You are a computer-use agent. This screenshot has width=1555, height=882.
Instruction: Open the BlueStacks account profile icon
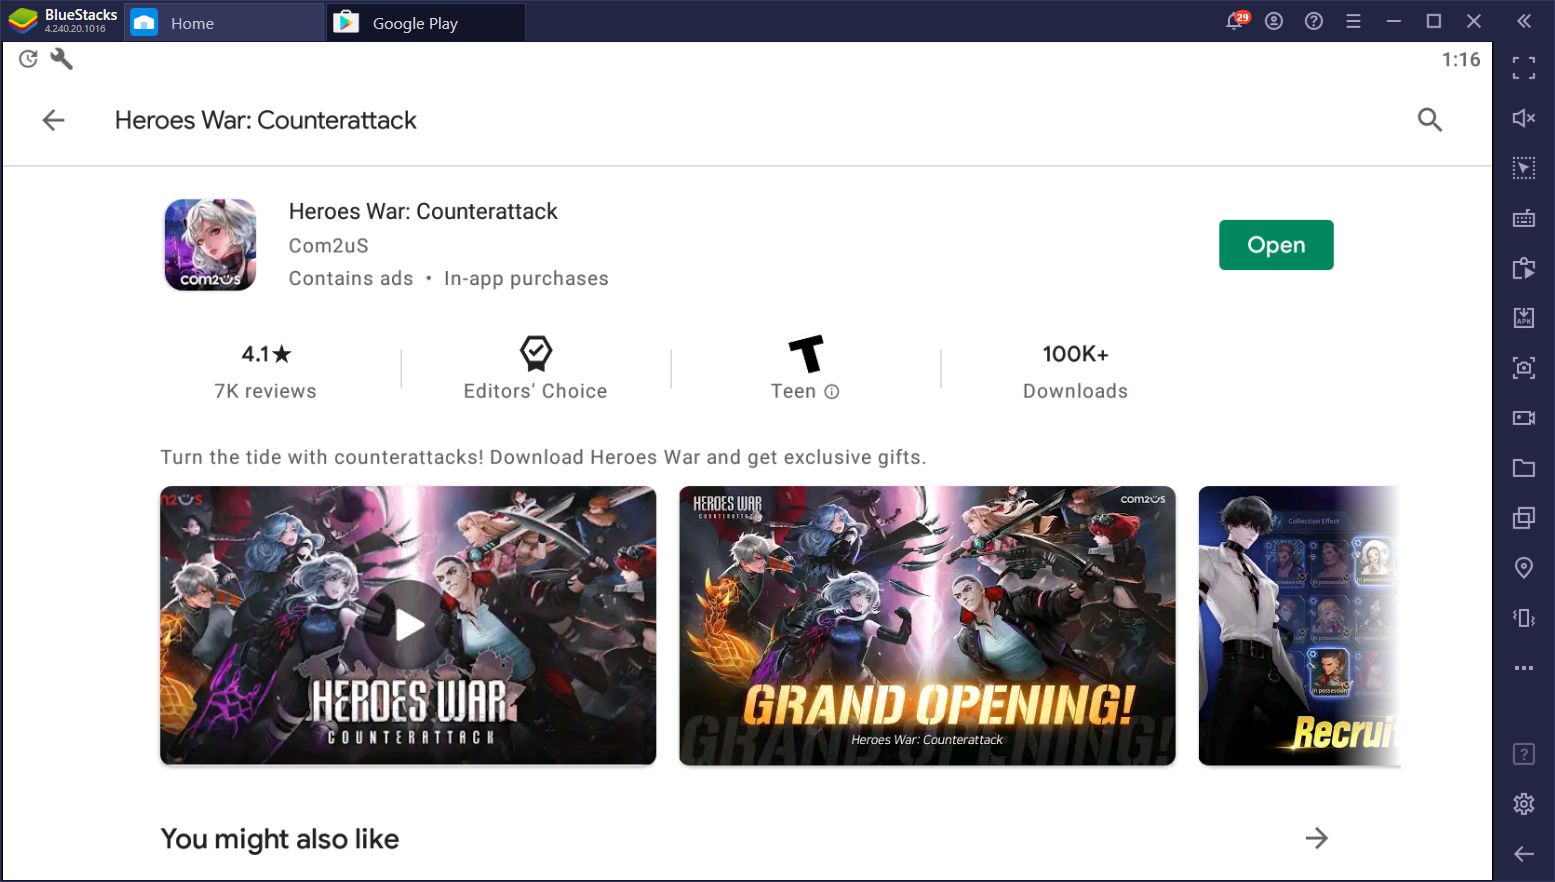1274,21
